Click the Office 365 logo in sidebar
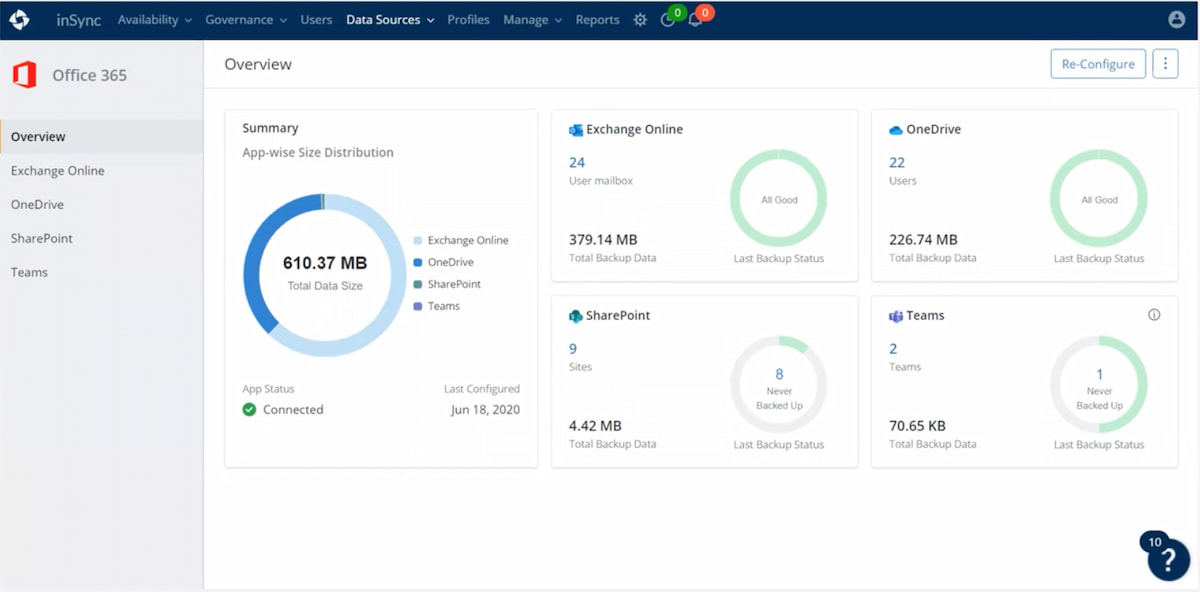This screenshot has width=1200, height=592. click(x=24, y=73)
